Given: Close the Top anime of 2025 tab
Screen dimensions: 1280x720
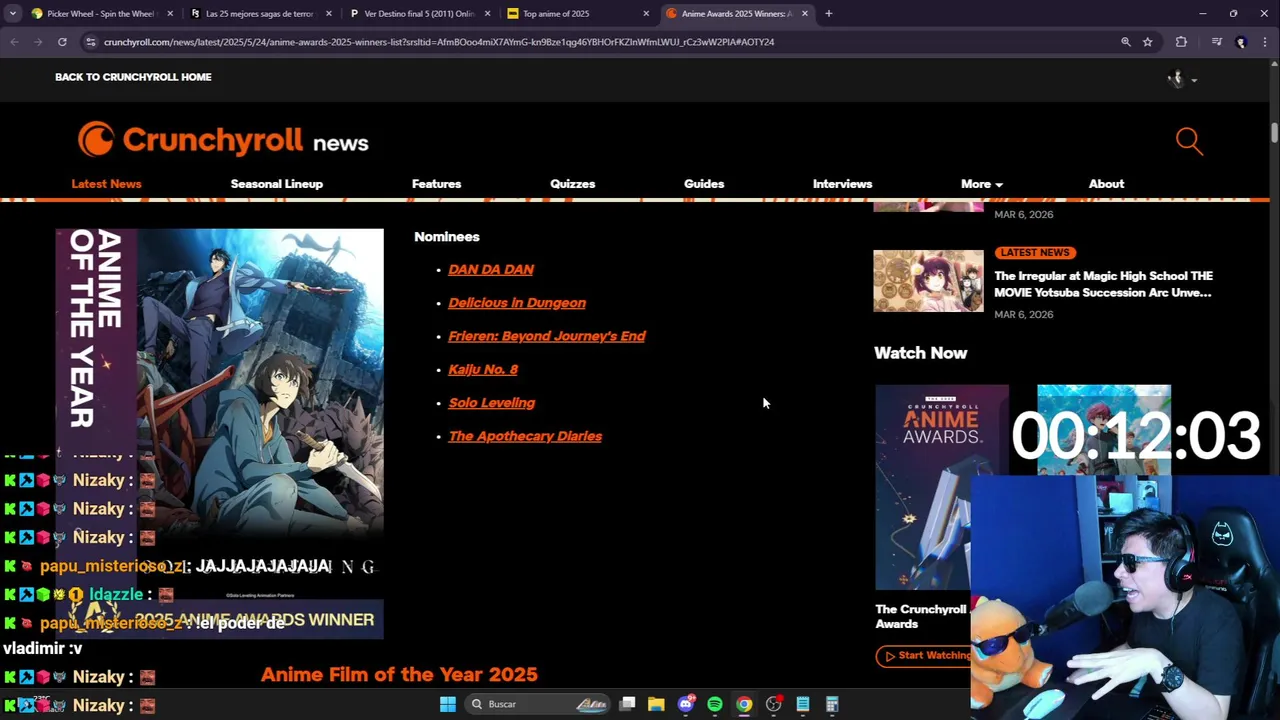Looking at the screenshot, I should pyautogui.click(x=646, y=14).
